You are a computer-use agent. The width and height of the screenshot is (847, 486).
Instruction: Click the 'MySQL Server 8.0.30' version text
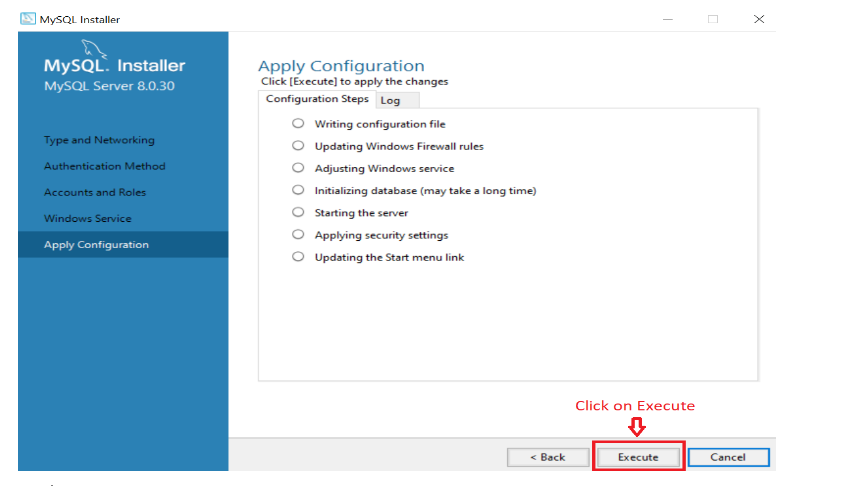click(x=109, y=86)
